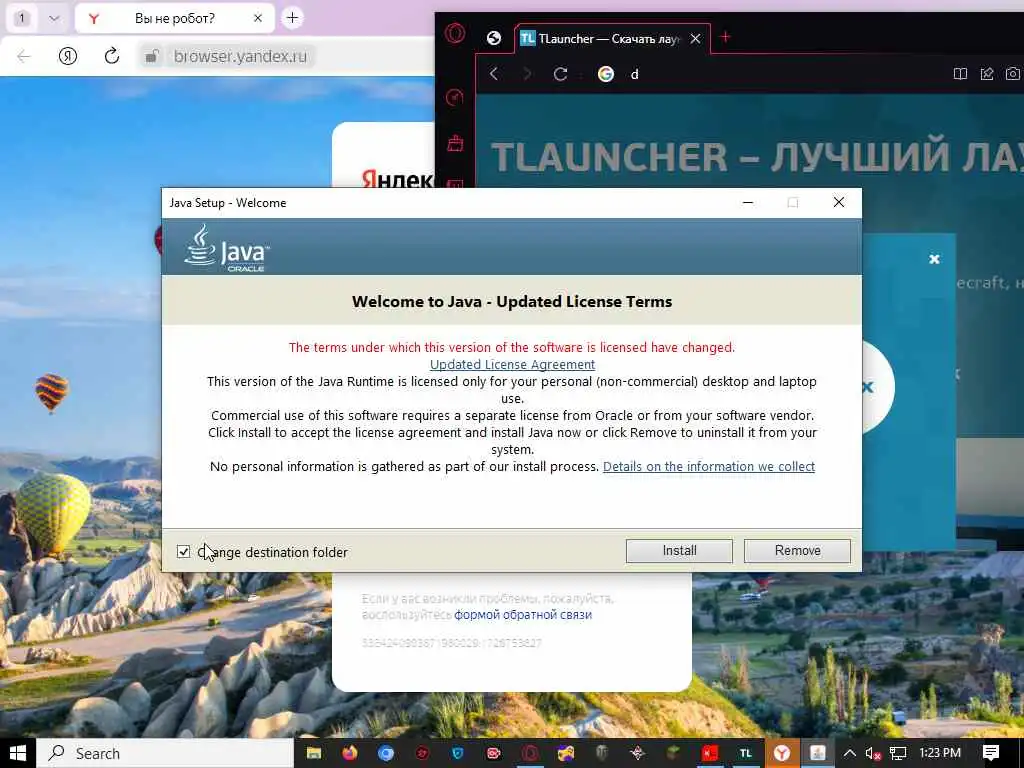The width and height of the screenshot is (1024, 768).
Task: Close the "Вы не робот?" tab
Action: 258,18
